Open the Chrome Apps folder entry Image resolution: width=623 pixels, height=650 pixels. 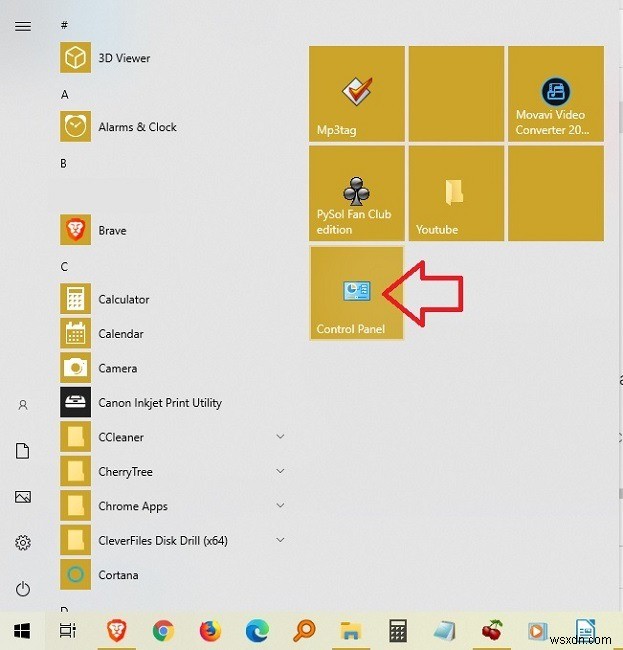tap(172, 506)
